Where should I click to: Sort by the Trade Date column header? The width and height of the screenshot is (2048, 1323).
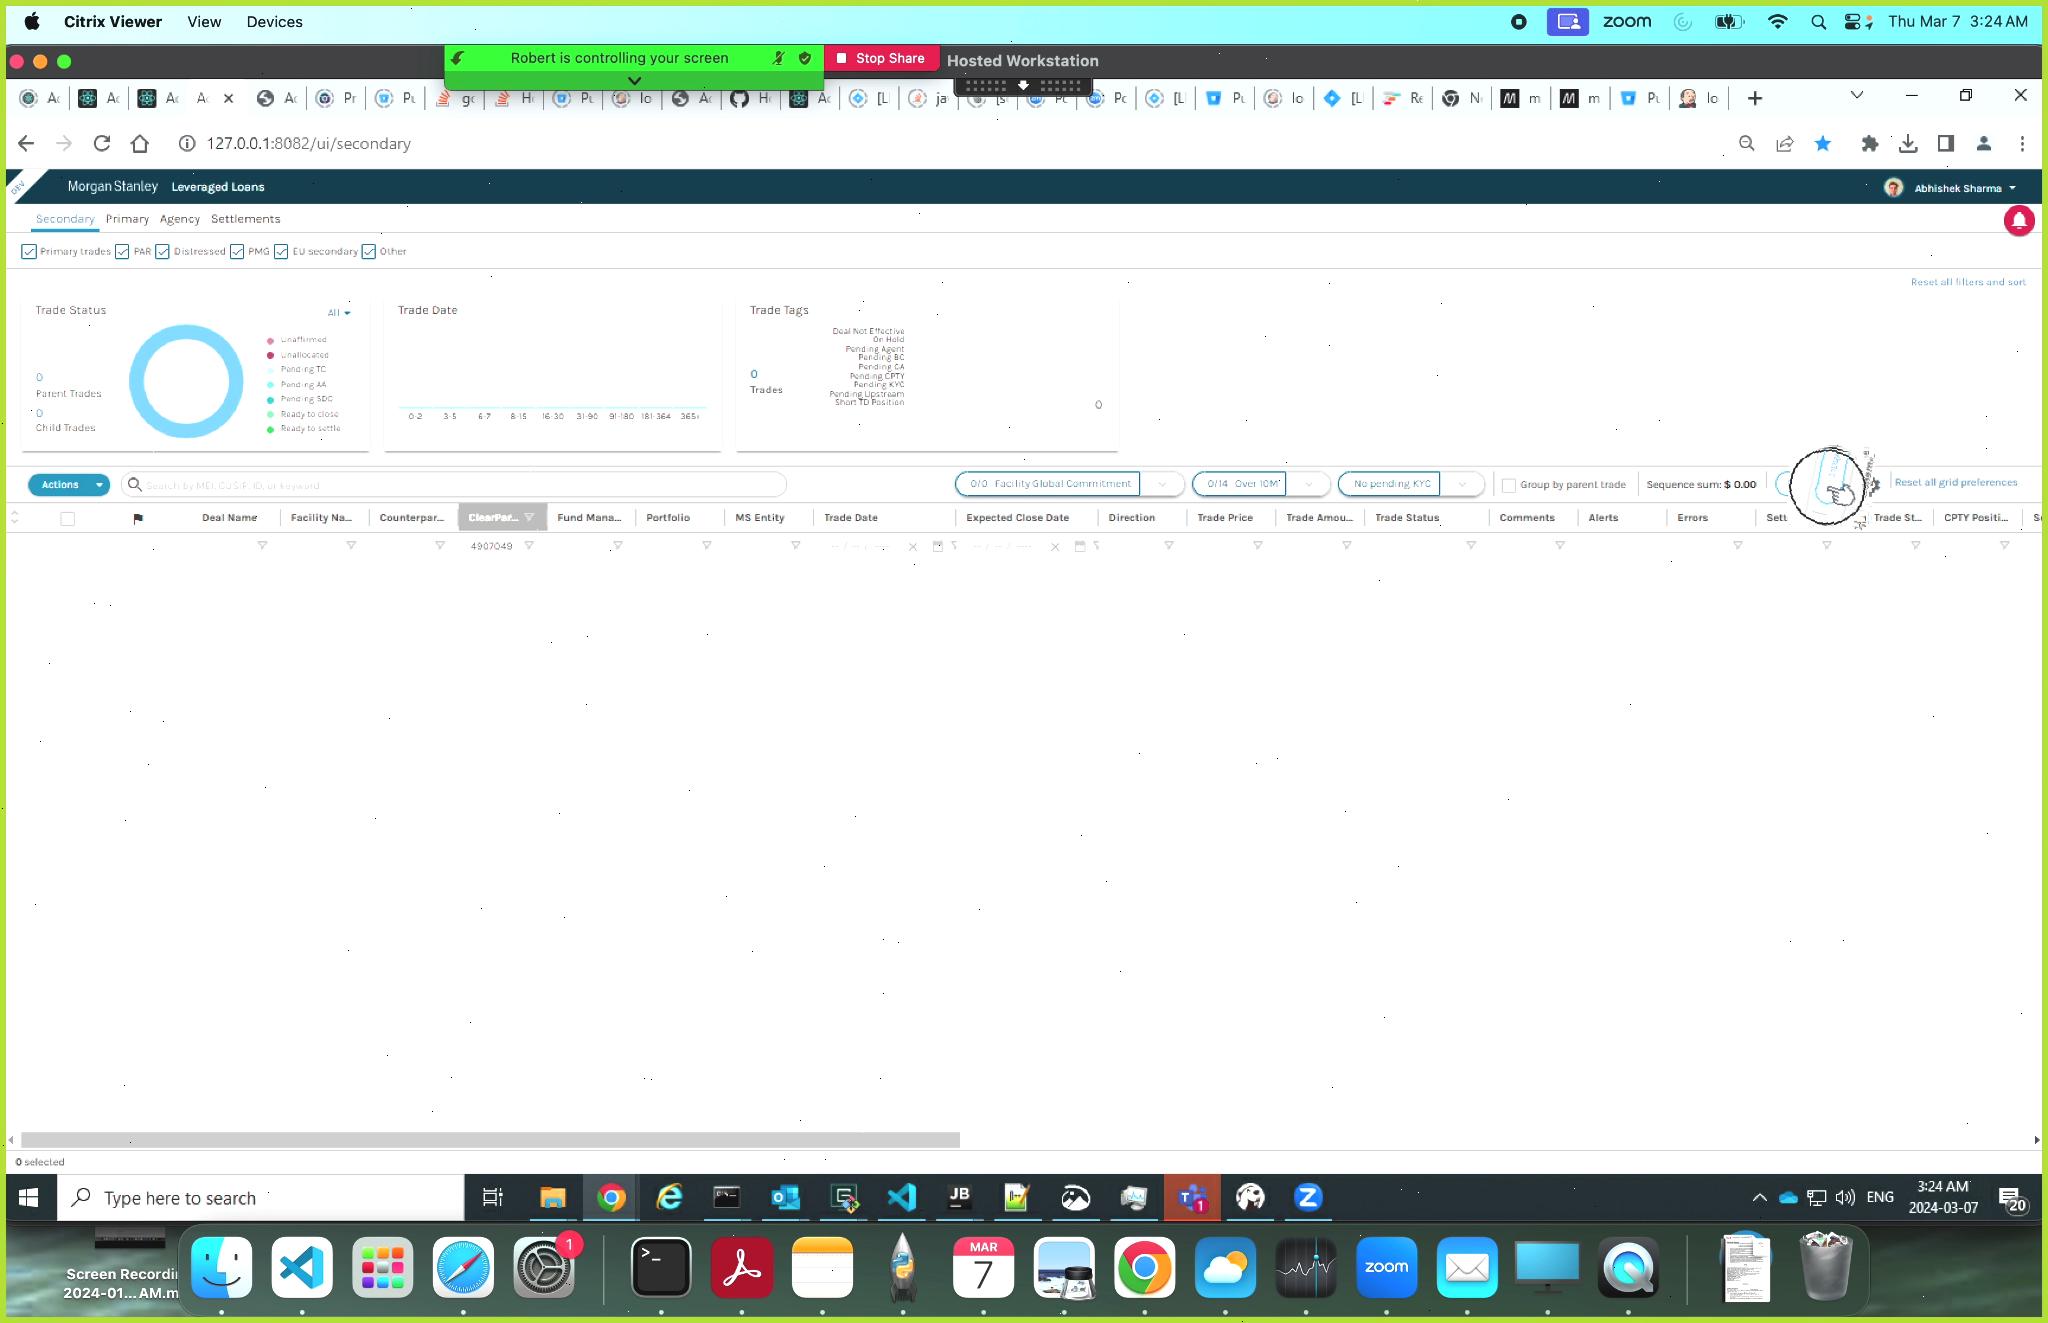[x=851, y=518]
